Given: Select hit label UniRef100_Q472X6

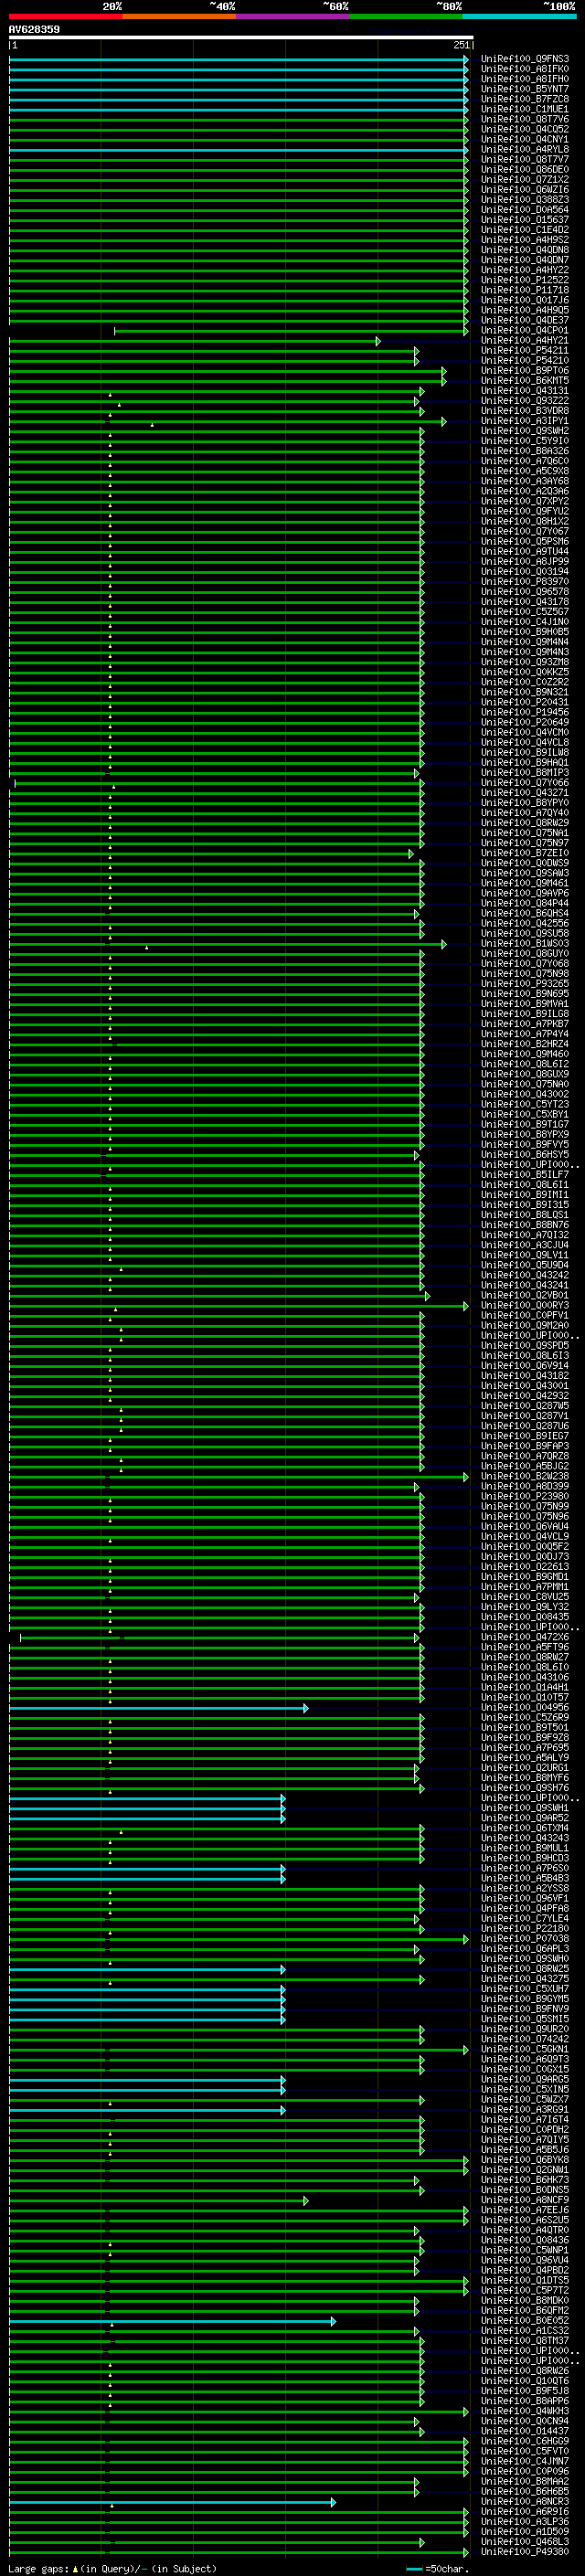Looking at the screenshot, I should tap(524, 1637).
